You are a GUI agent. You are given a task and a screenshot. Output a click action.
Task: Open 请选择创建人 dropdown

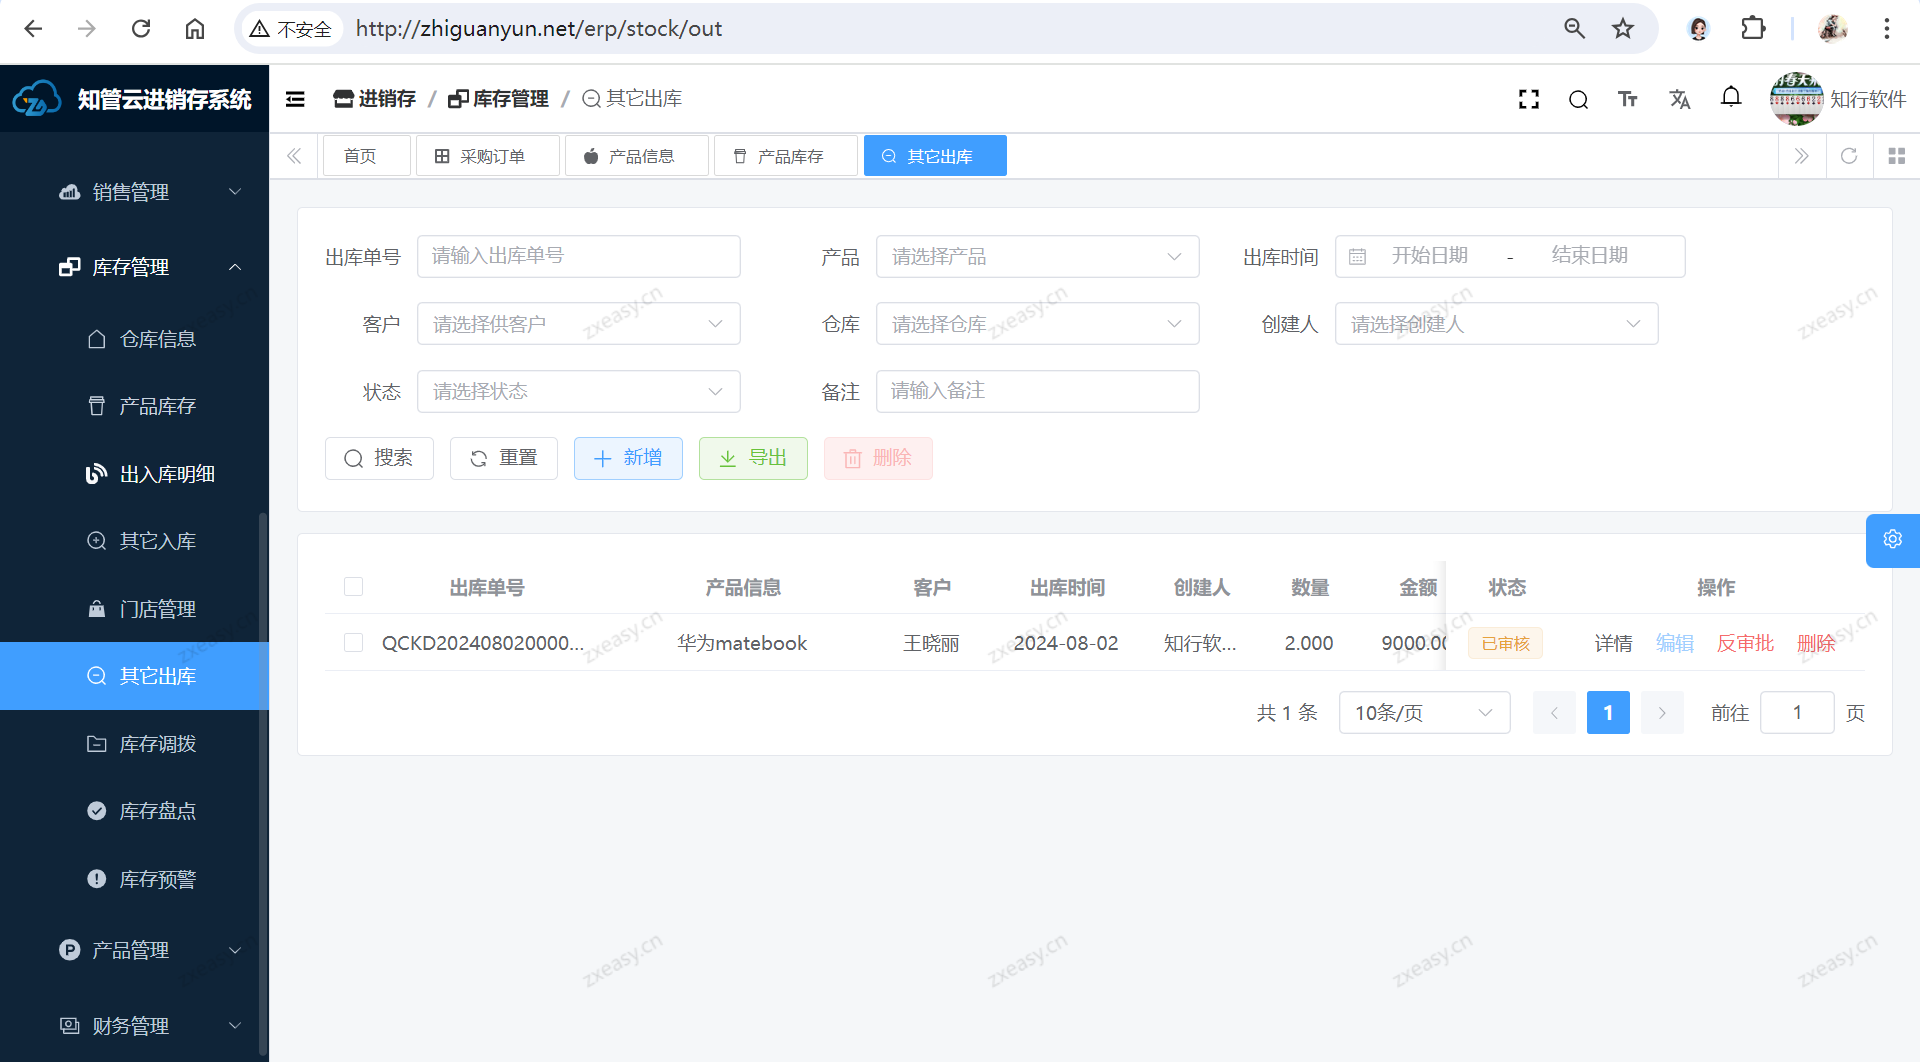[1496, 324]
